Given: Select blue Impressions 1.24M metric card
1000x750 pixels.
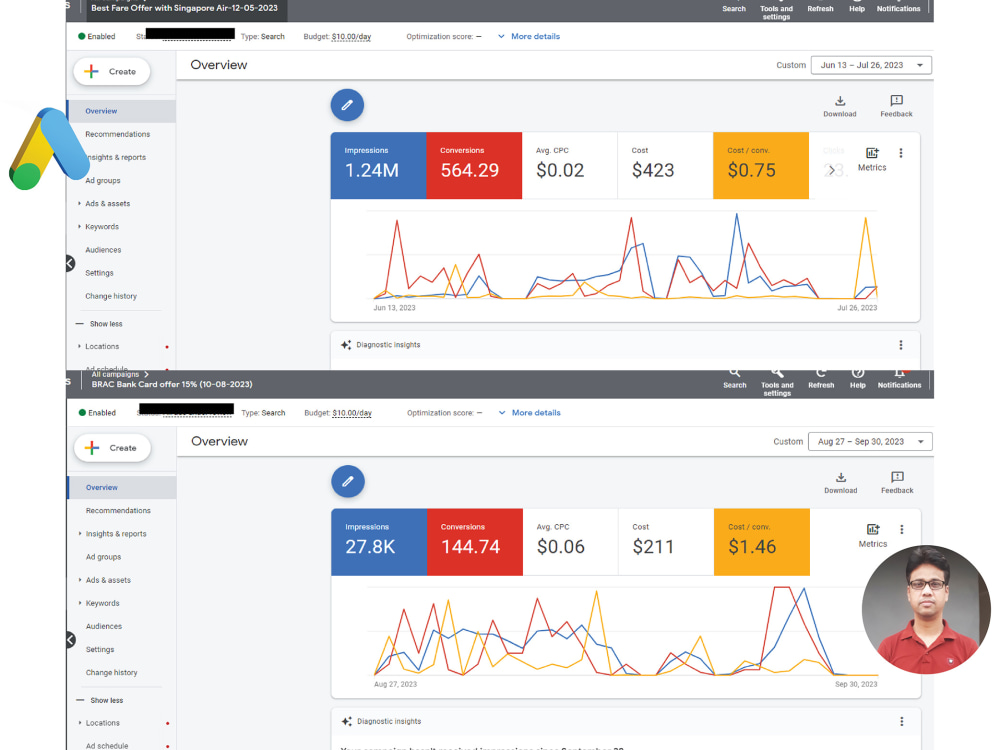Looking at the screenshot, I should click(378, 166).
